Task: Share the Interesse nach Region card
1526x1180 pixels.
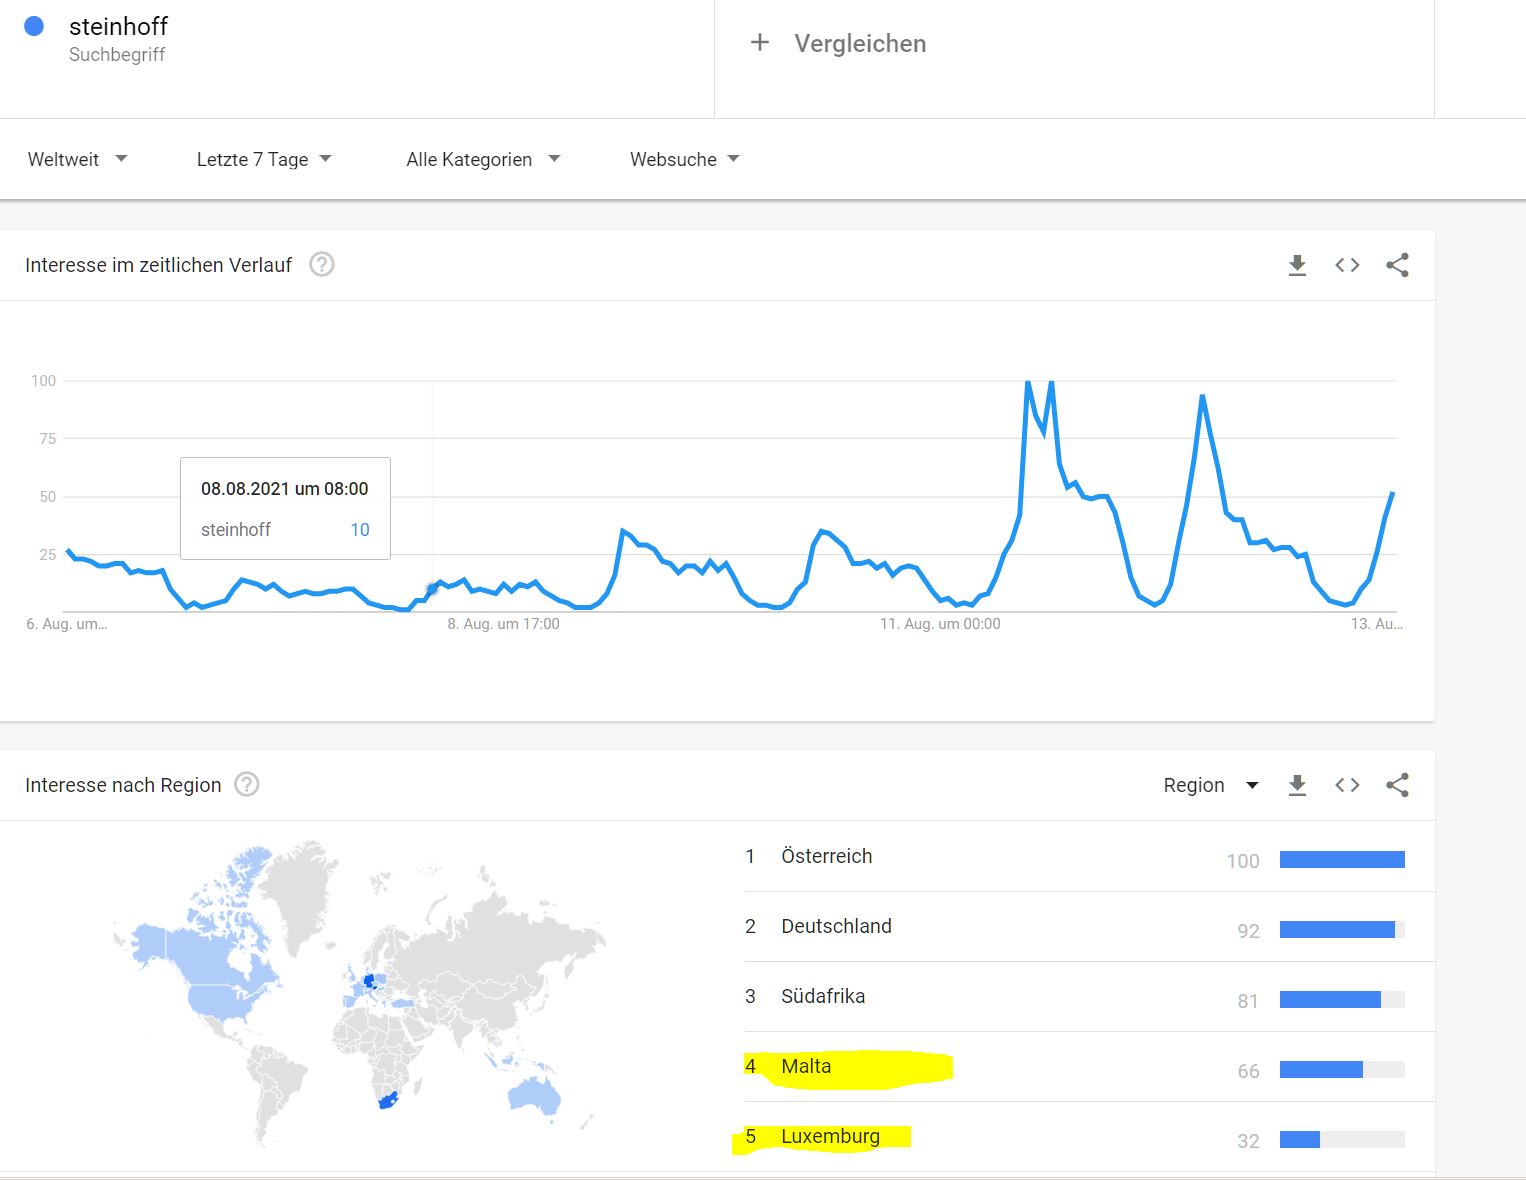Action: pos(1397,785)
